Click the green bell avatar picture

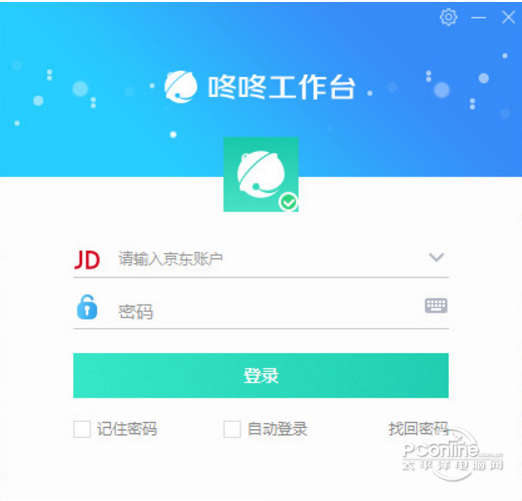(x=261, y=174)
